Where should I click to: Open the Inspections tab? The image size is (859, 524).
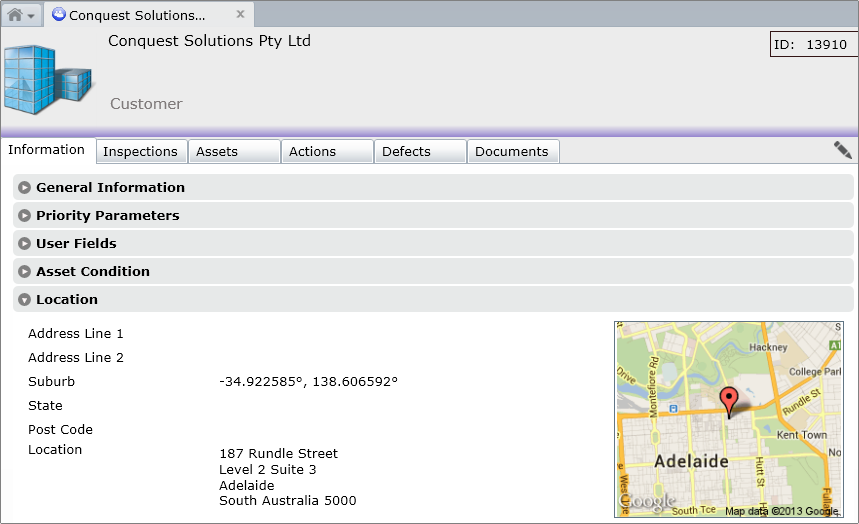click(141, 151)
